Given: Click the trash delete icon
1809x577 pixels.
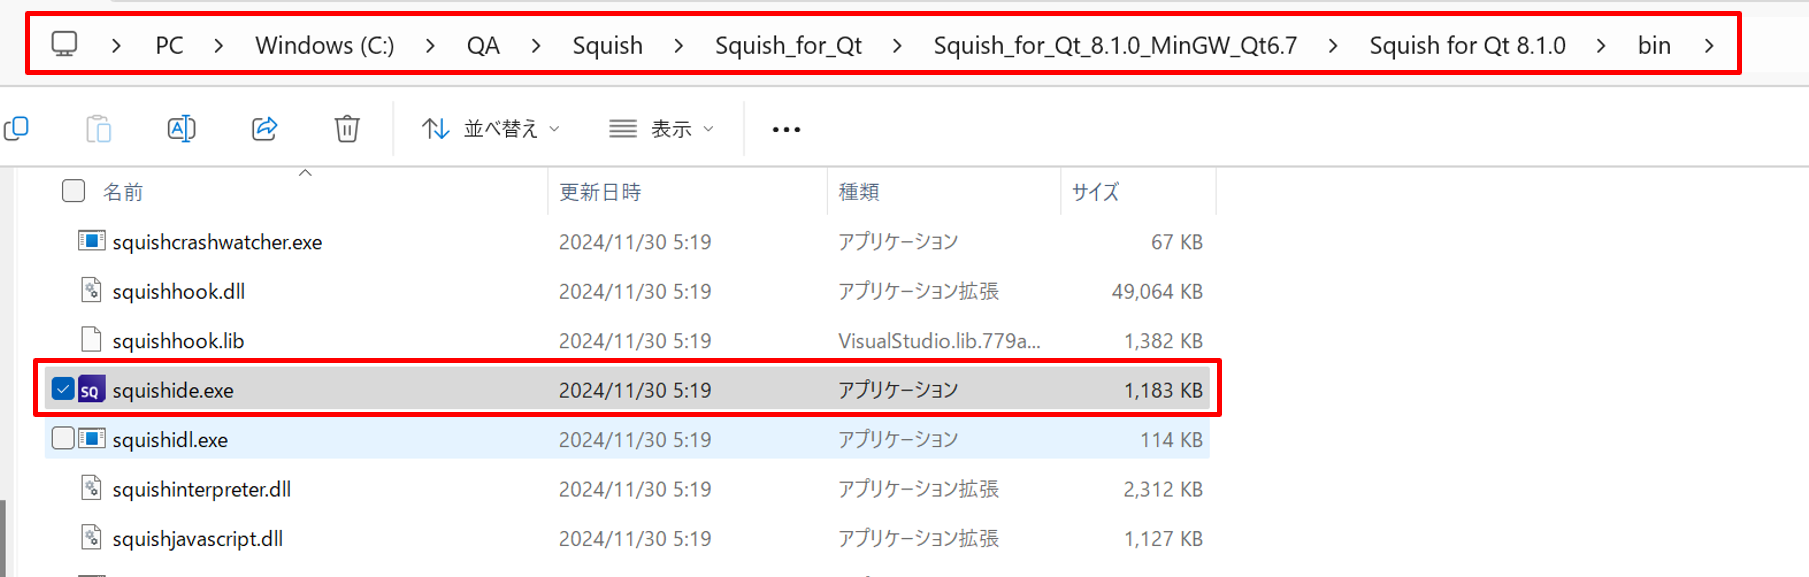Looking at the screenshot, I should tap(347, 129).
